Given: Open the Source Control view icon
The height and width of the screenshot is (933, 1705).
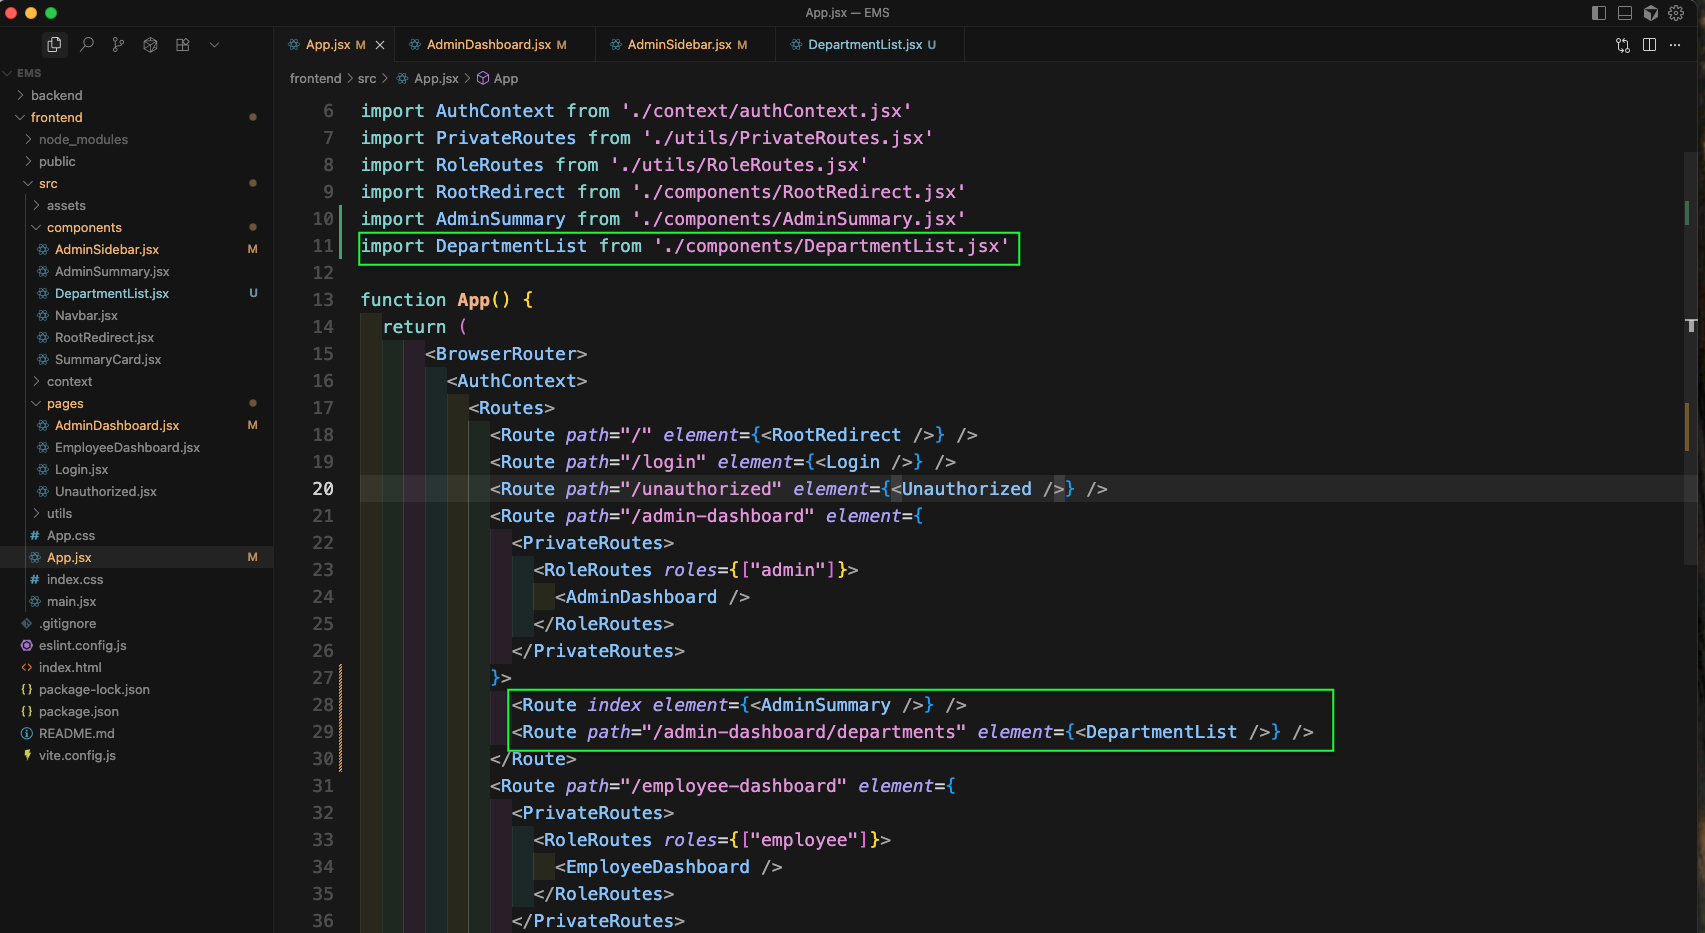Looking at the screenshot, I should tap(119, 45).
